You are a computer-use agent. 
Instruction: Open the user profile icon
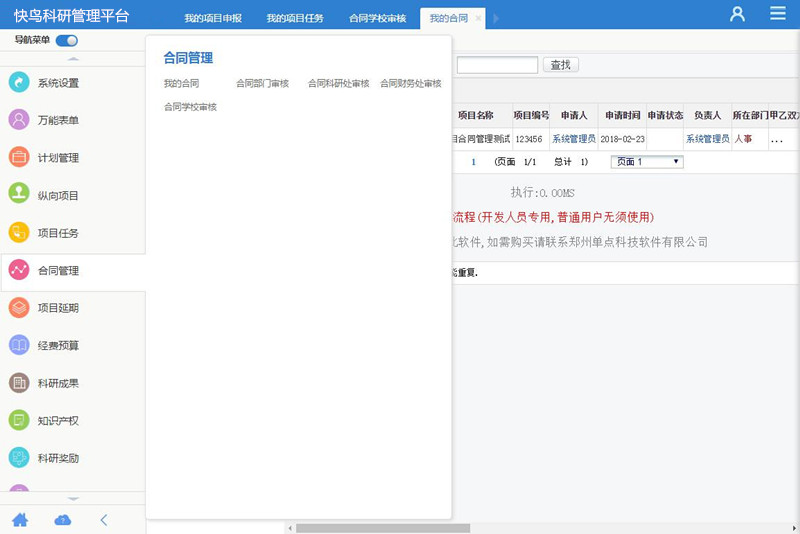(x=737, y=14)
